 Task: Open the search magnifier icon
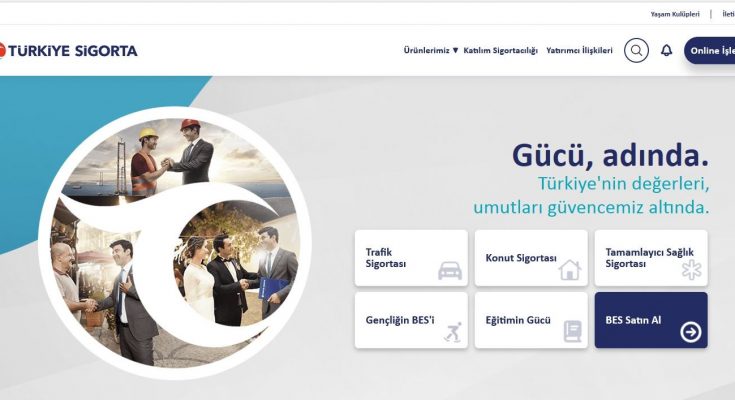coord(636,50)
